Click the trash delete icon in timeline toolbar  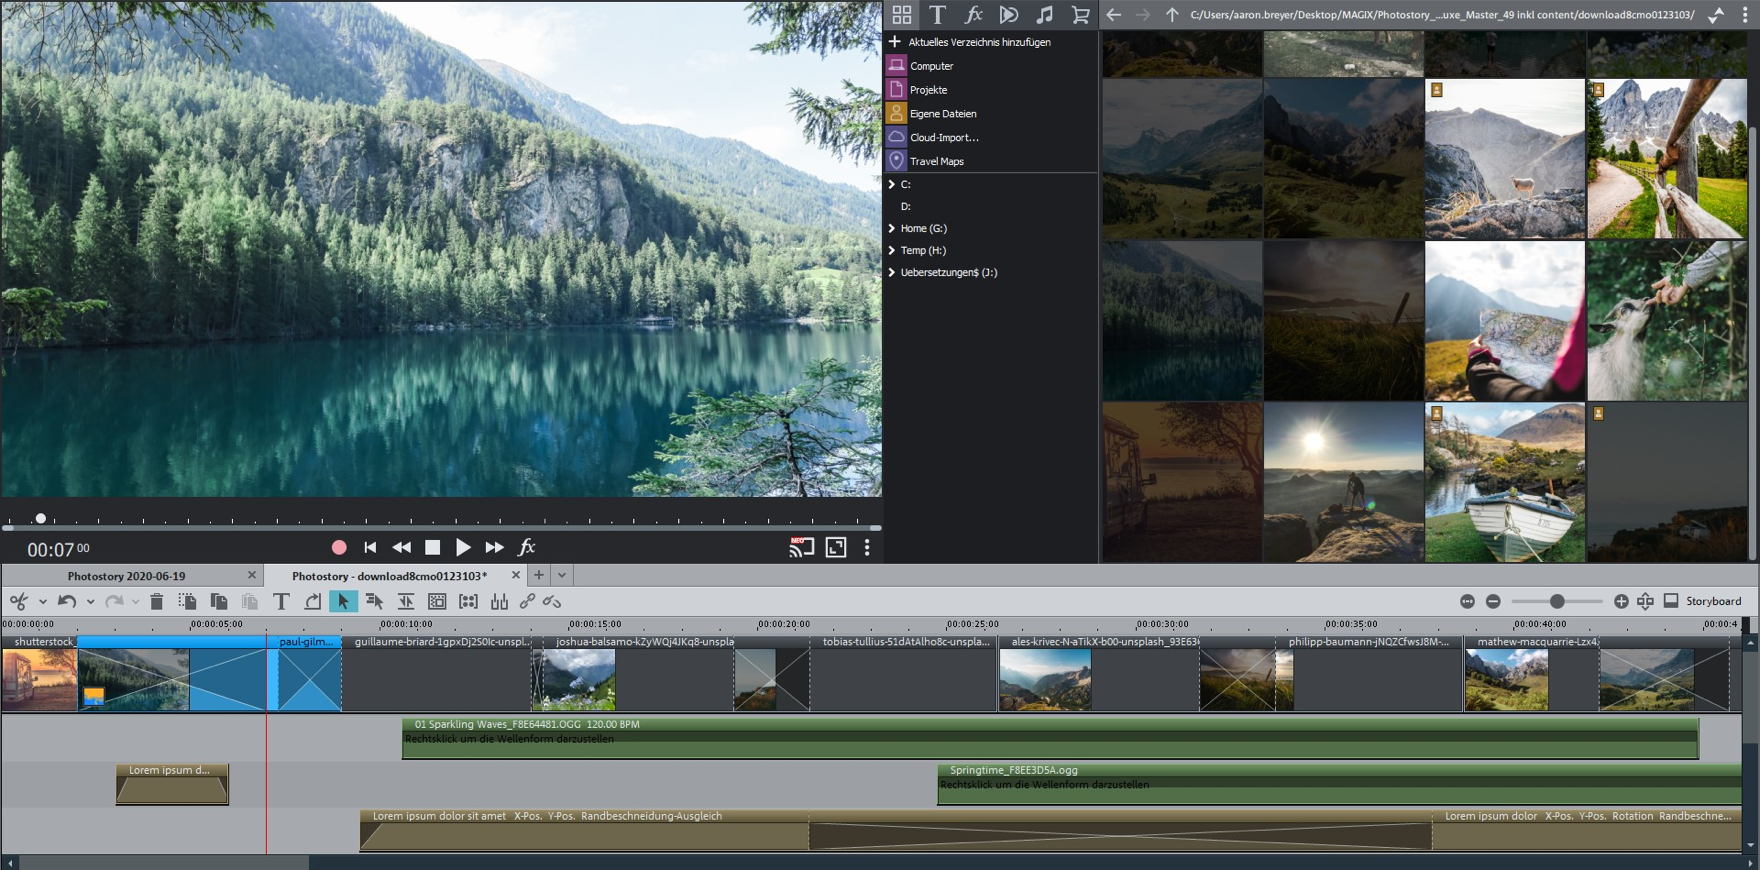tap(156, 601)
